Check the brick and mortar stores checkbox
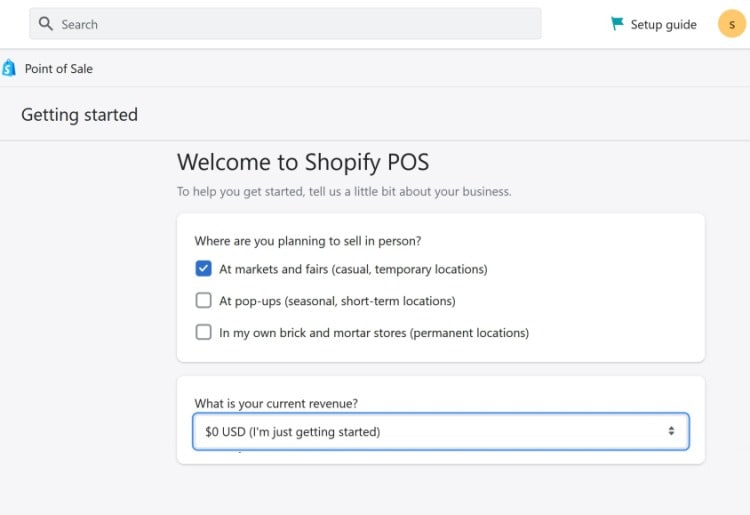This screenshot has width=750, height=515. tap(203, 332)
